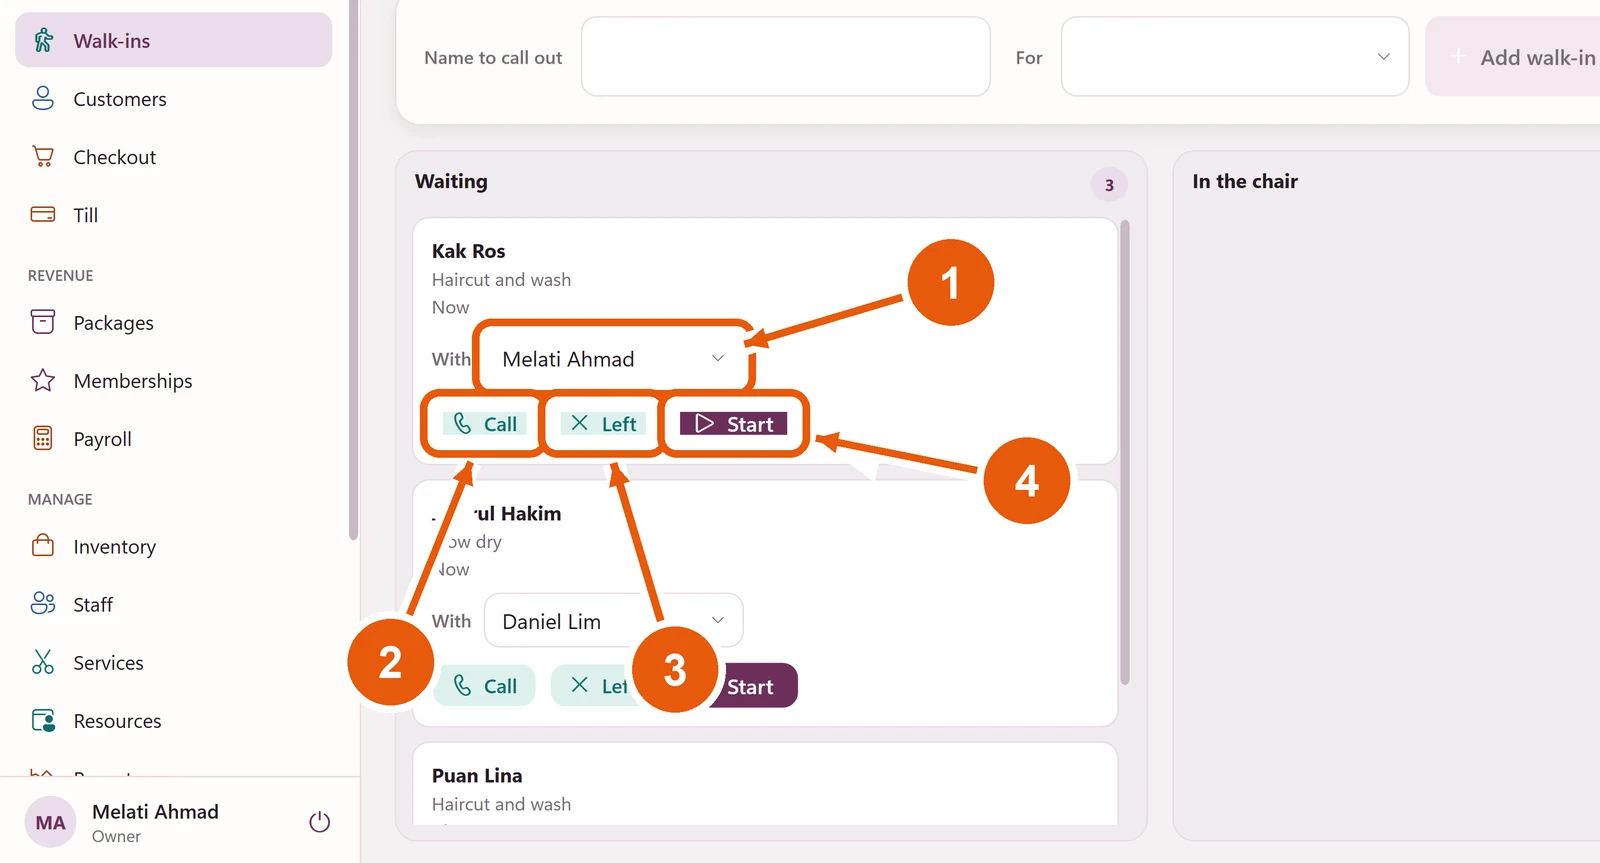Click the MA user avatar
Viewport: 1600px width, 863px height.
pyautogui.click(x=50, y=822)
